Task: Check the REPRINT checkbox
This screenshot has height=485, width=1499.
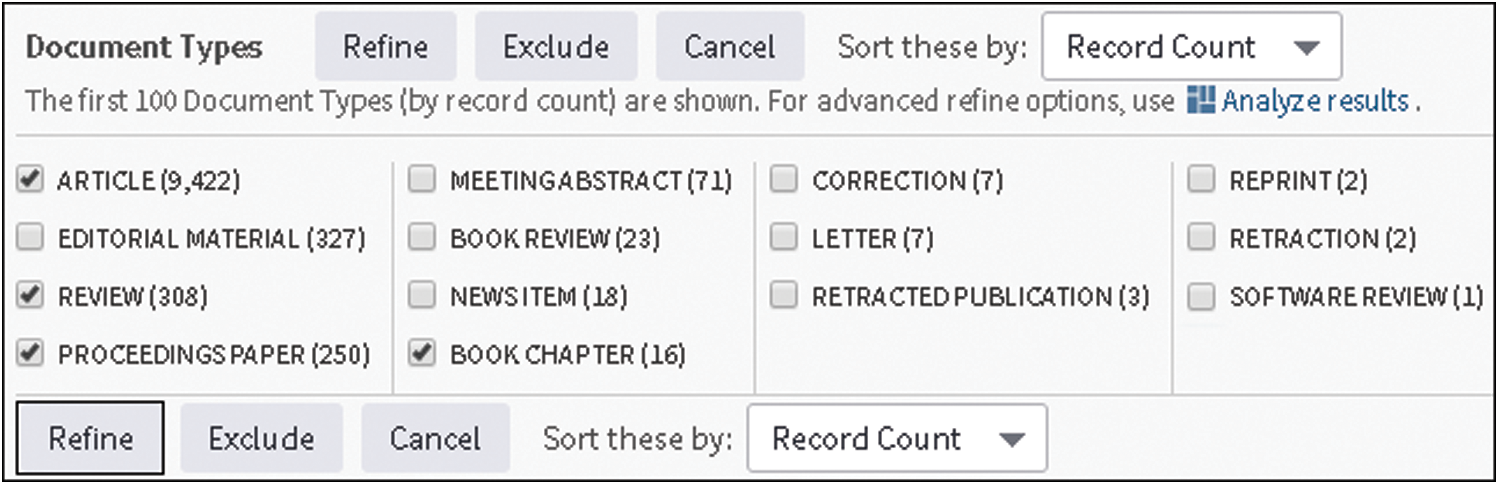Action: 1203,180
